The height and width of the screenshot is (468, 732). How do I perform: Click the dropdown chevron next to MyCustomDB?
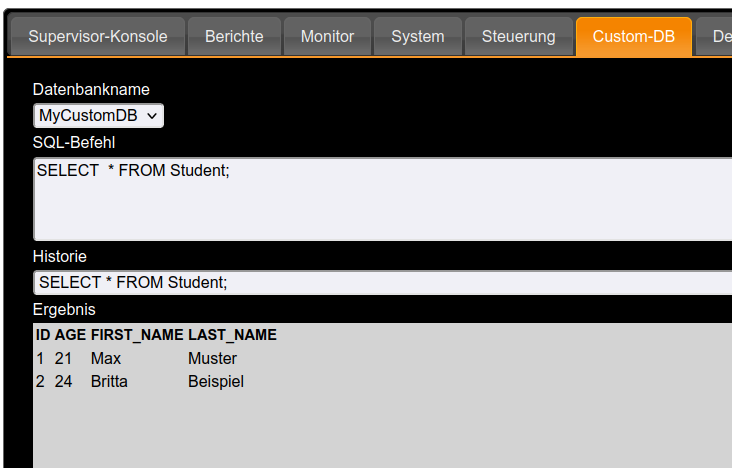coord(152,116)
